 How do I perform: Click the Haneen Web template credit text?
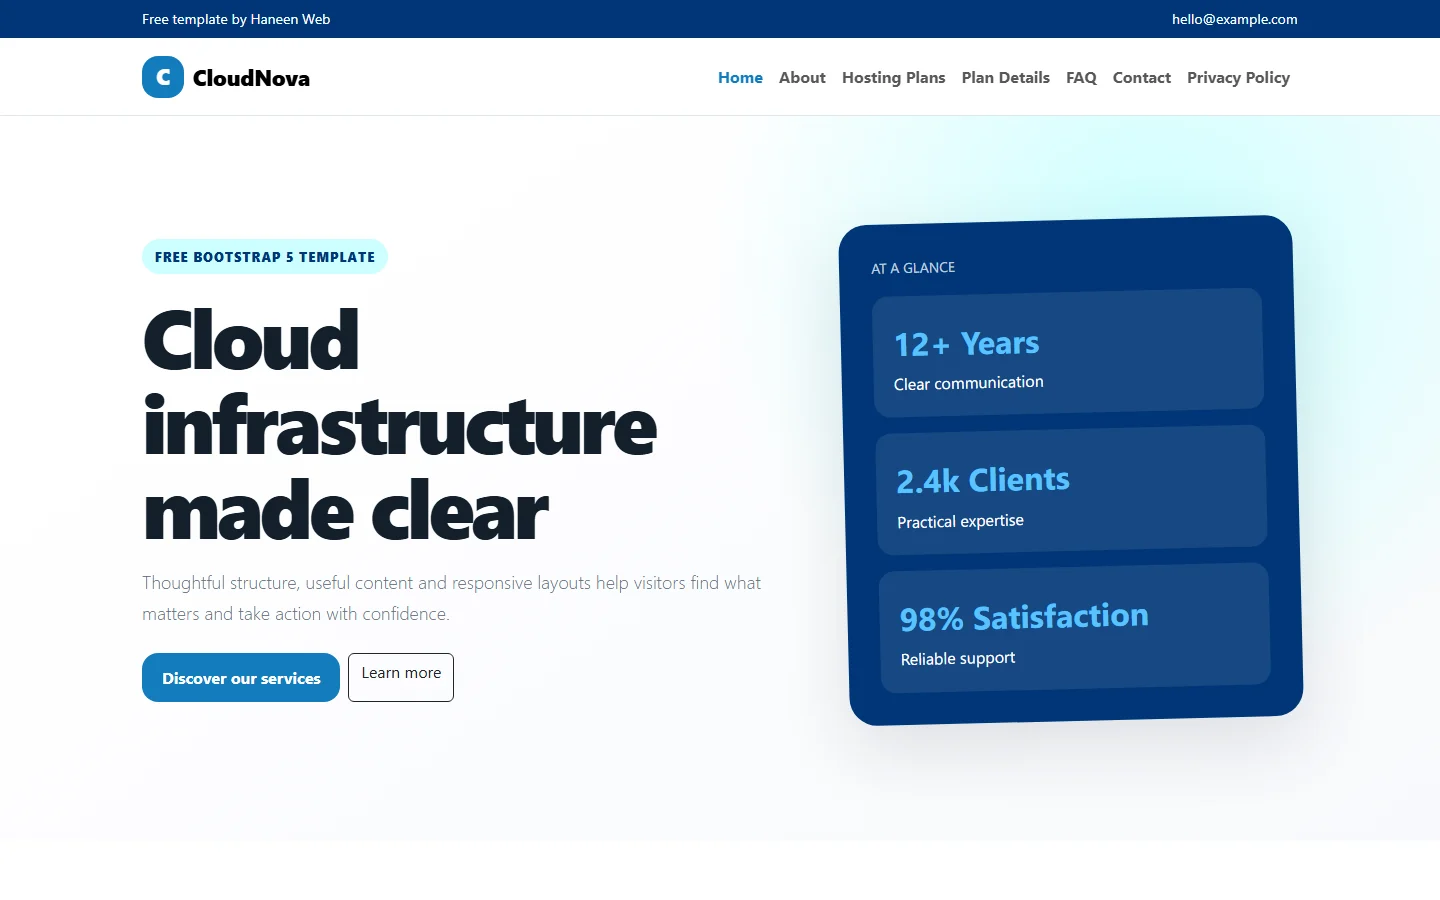236,19
